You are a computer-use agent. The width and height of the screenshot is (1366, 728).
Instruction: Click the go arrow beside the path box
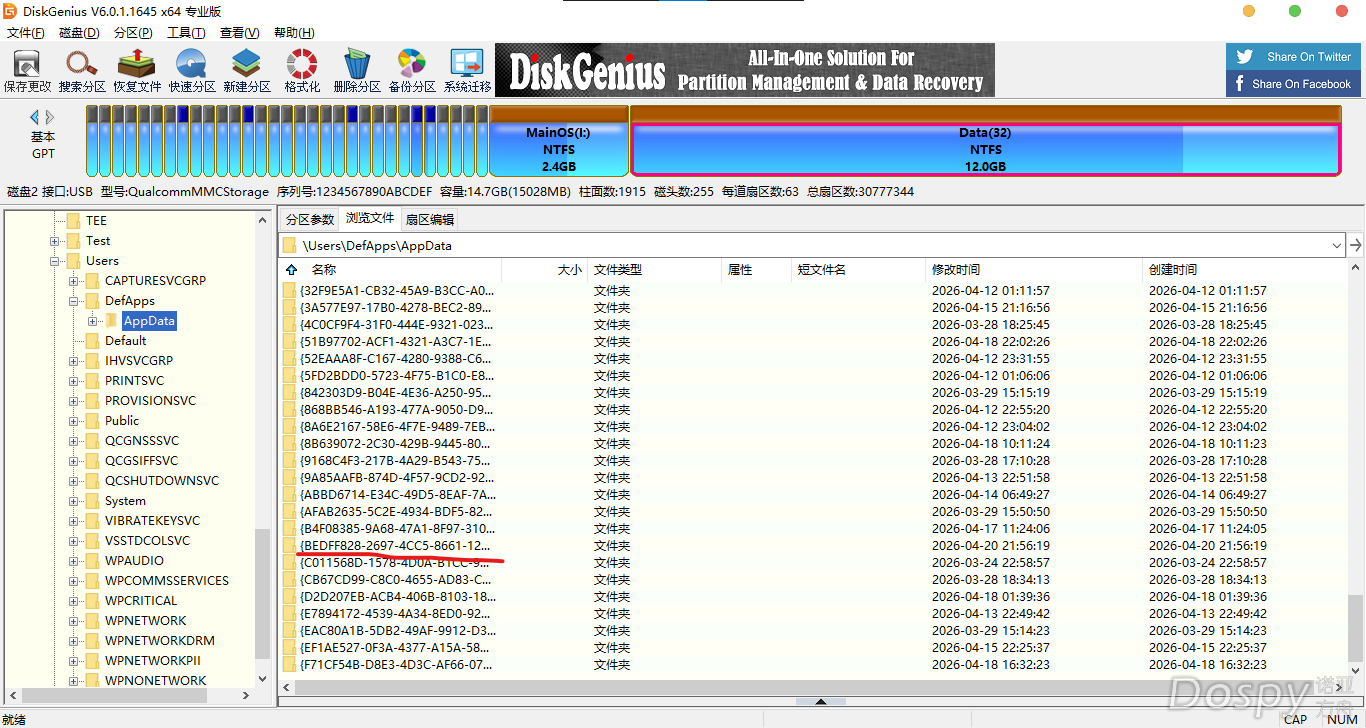coord(1356,245)
